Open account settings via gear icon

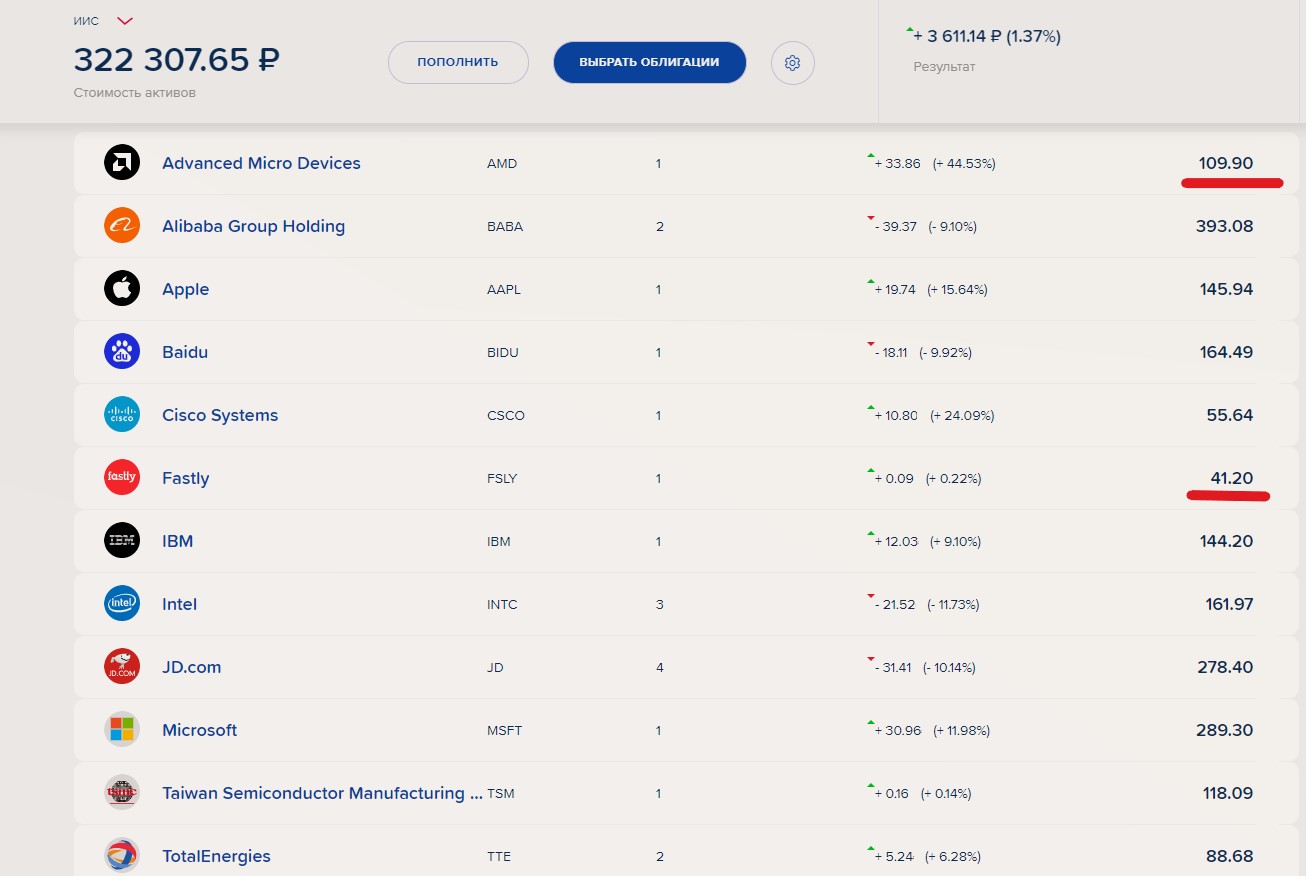(x=793, y=63)
